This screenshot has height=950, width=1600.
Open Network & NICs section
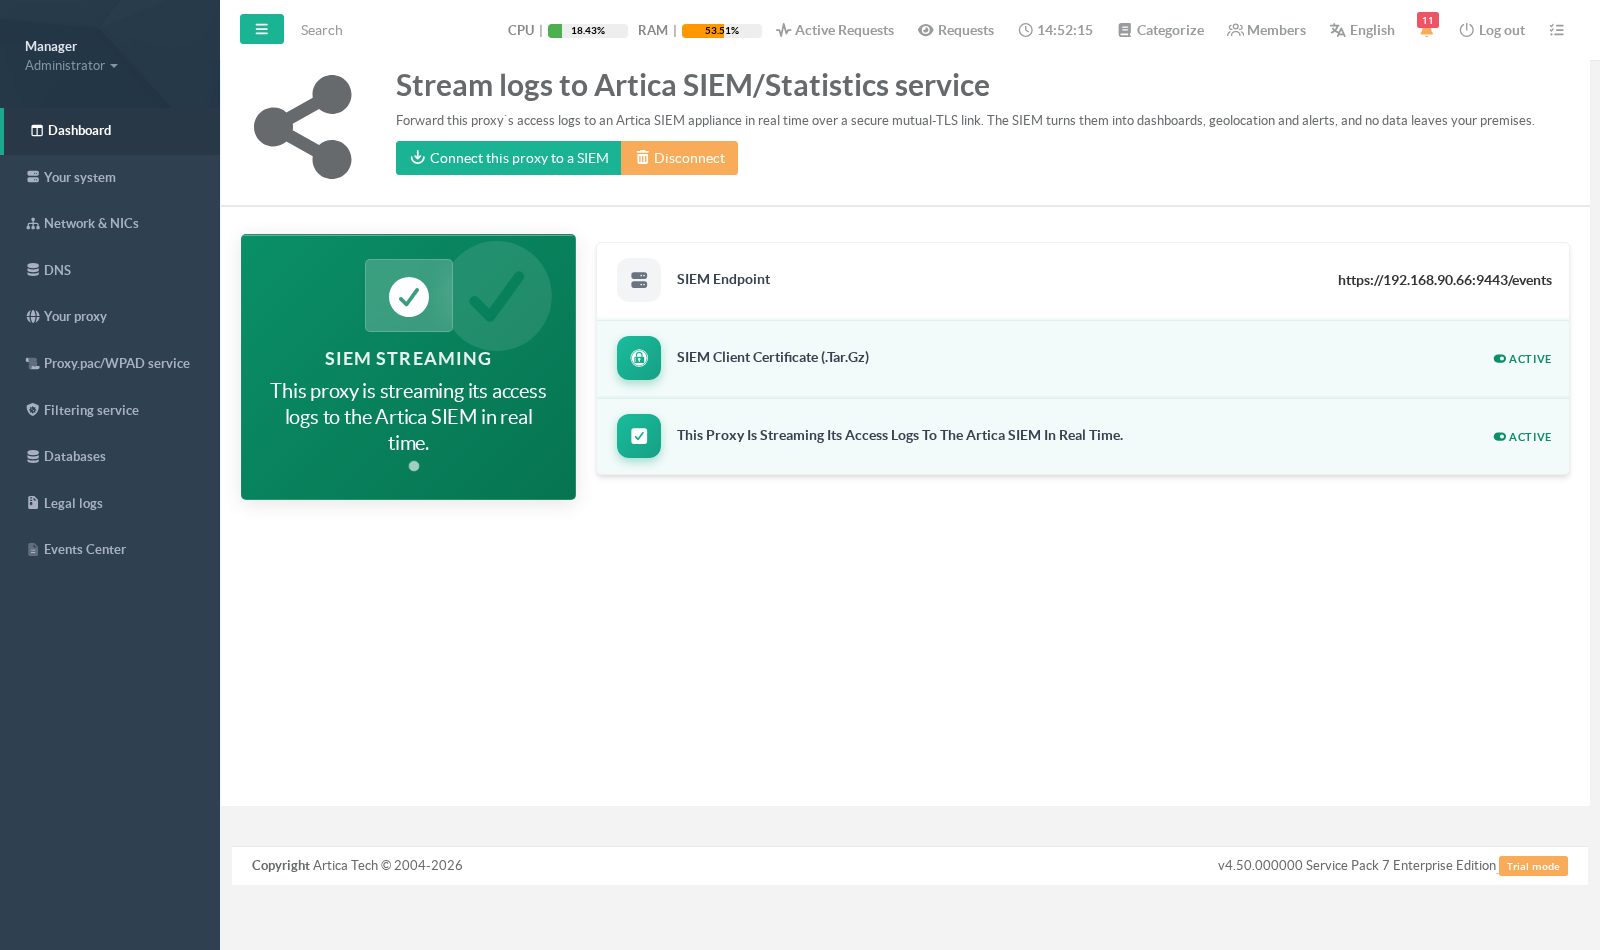point(110,223)
